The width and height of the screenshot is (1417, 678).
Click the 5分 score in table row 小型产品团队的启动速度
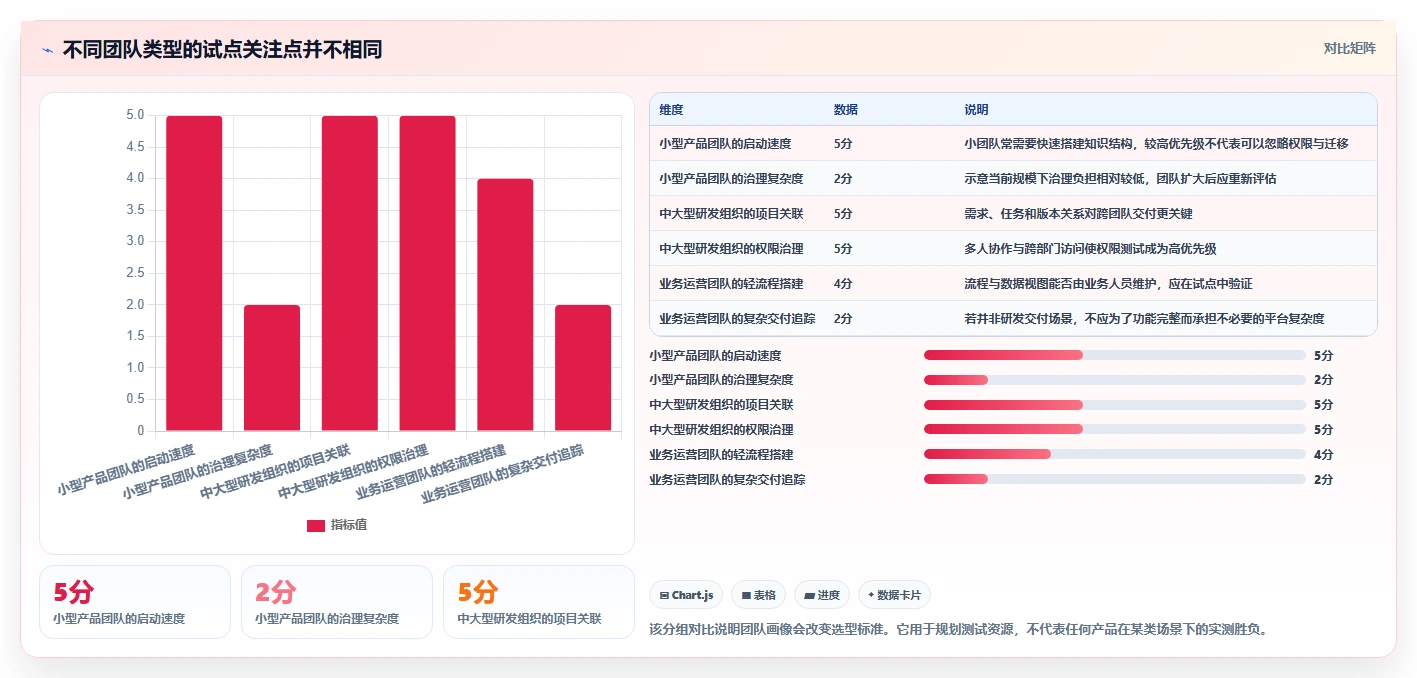[843, 144]
